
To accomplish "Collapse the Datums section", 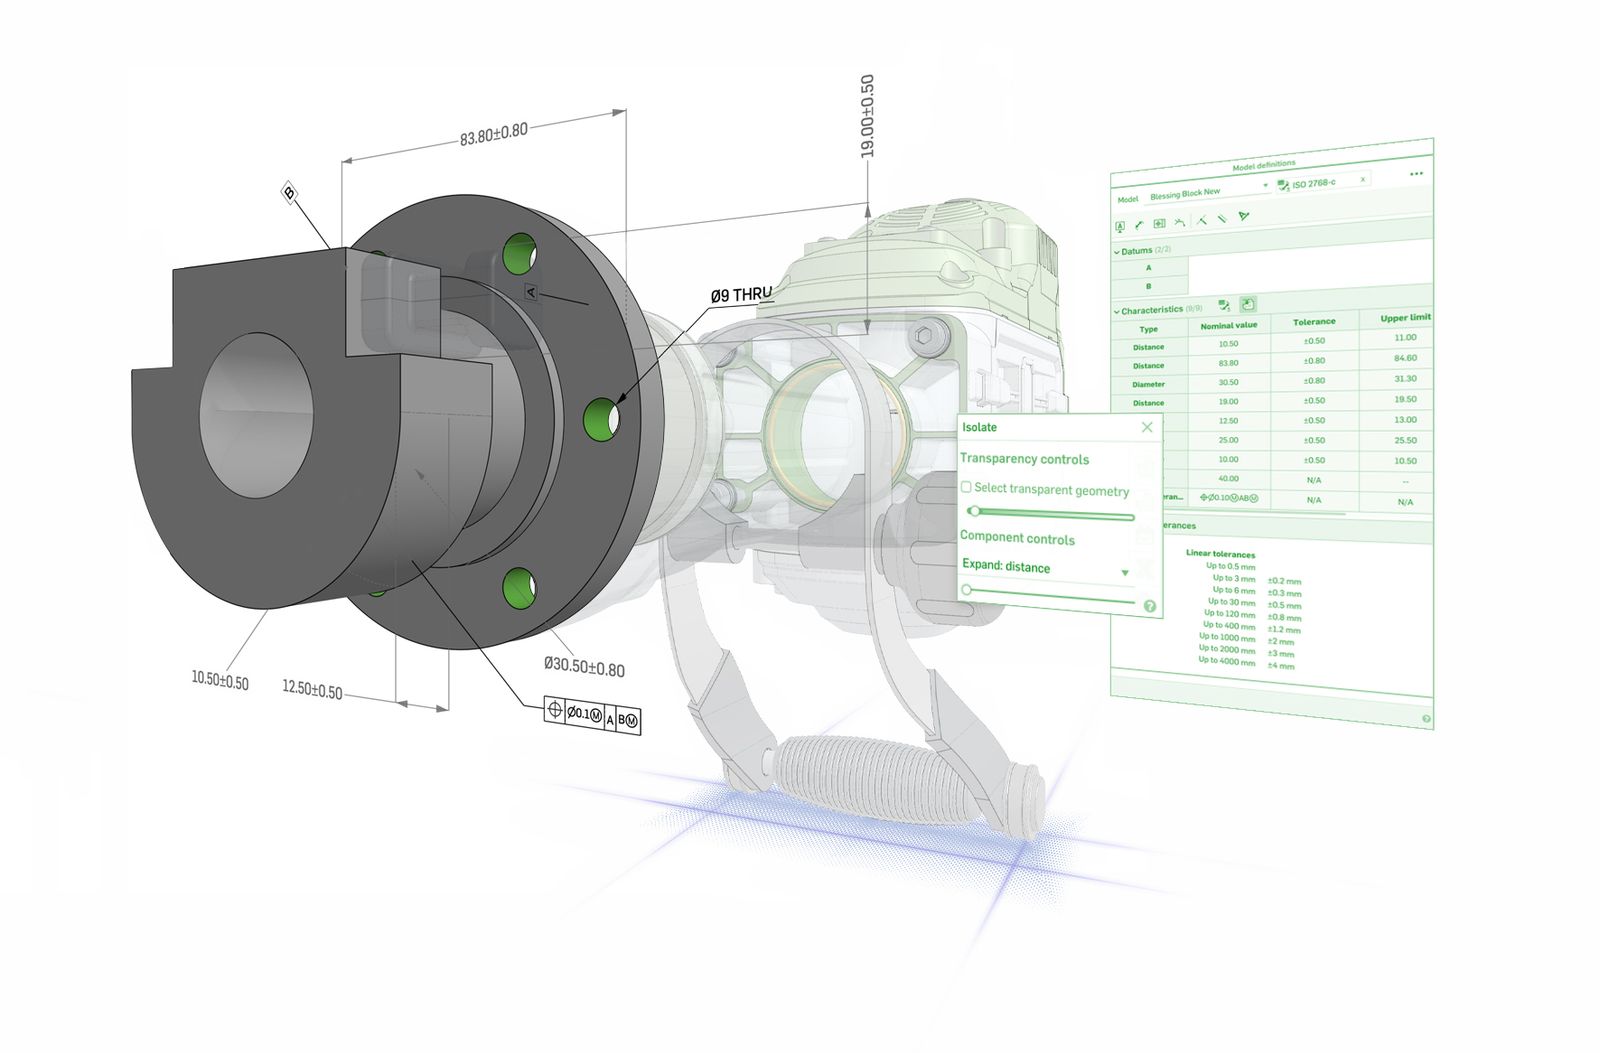I will point(1116,251).
